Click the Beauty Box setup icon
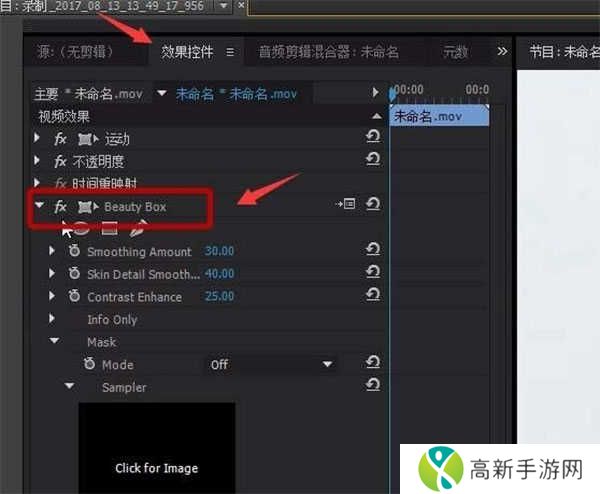 click(347, 204)
